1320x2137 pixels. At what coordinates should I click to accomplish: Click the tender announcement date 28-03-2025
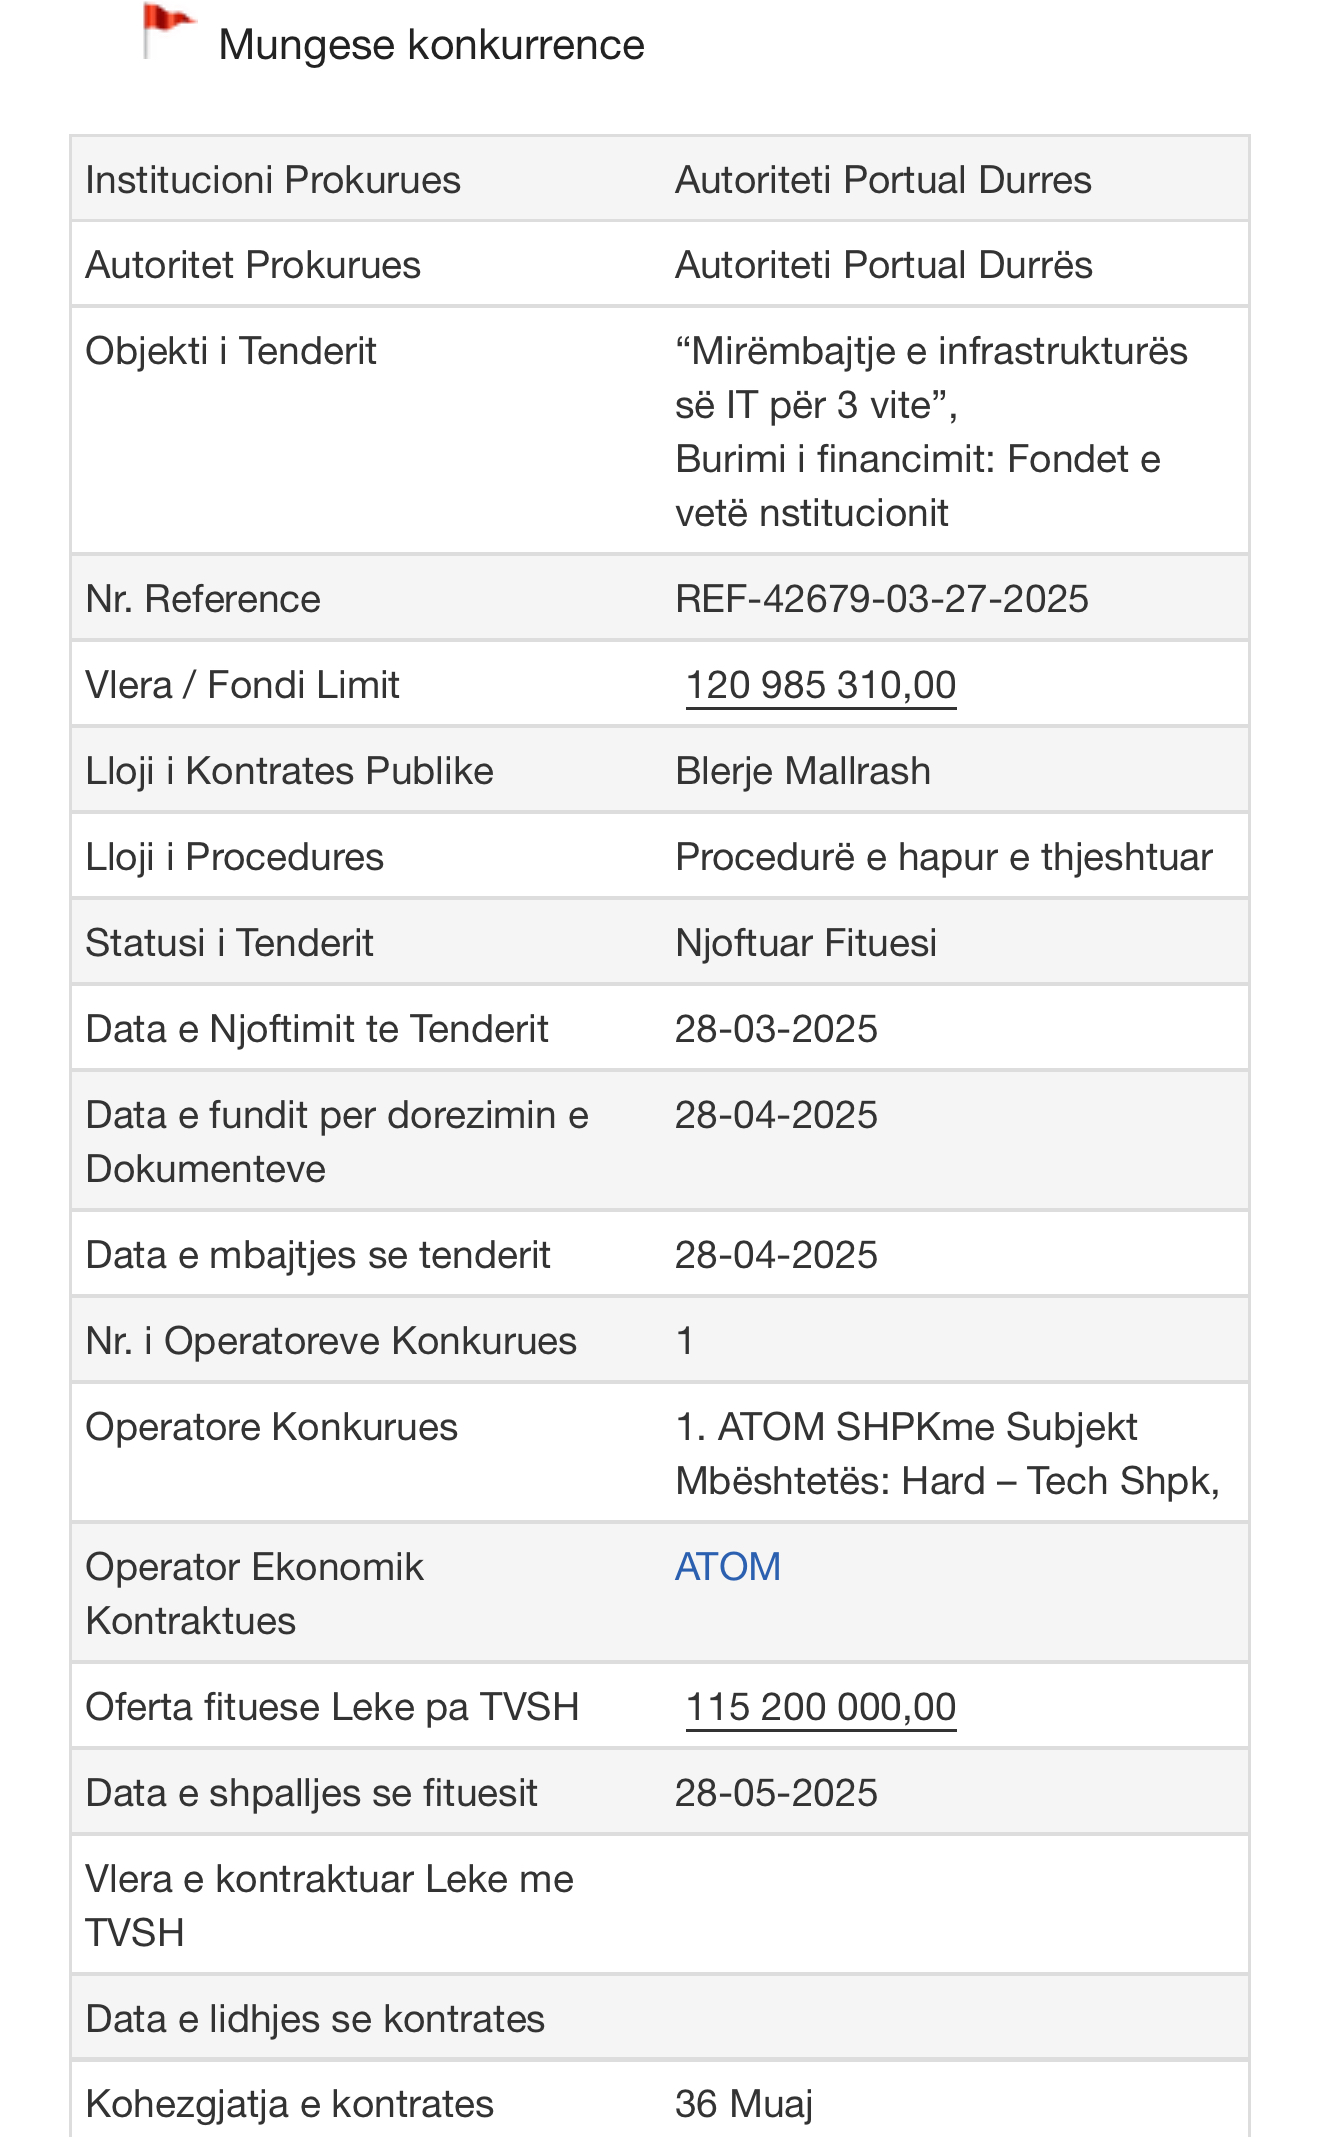click(776, 1029)
